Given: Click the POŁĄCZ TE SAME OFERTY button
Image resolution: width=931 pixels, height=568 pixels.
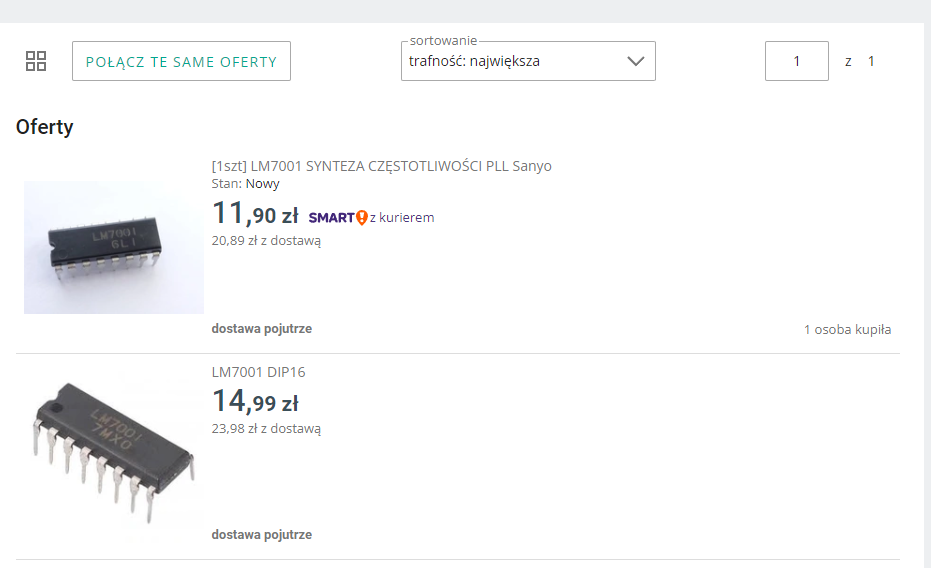Looking at the screenshot, I should pos(181,61).
